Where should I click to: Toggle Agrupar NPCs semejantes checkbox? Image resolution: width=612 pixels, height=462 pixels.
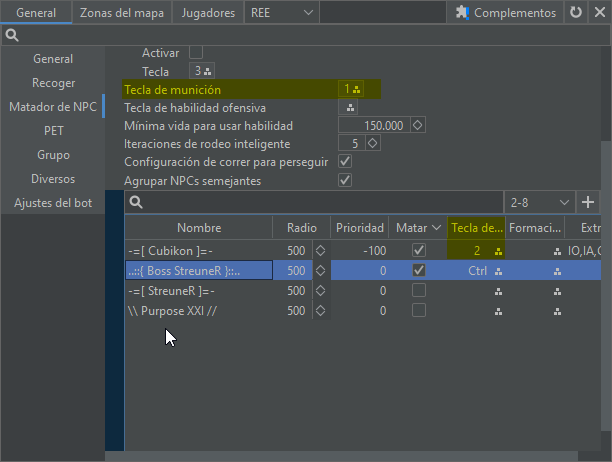[346, 180]
